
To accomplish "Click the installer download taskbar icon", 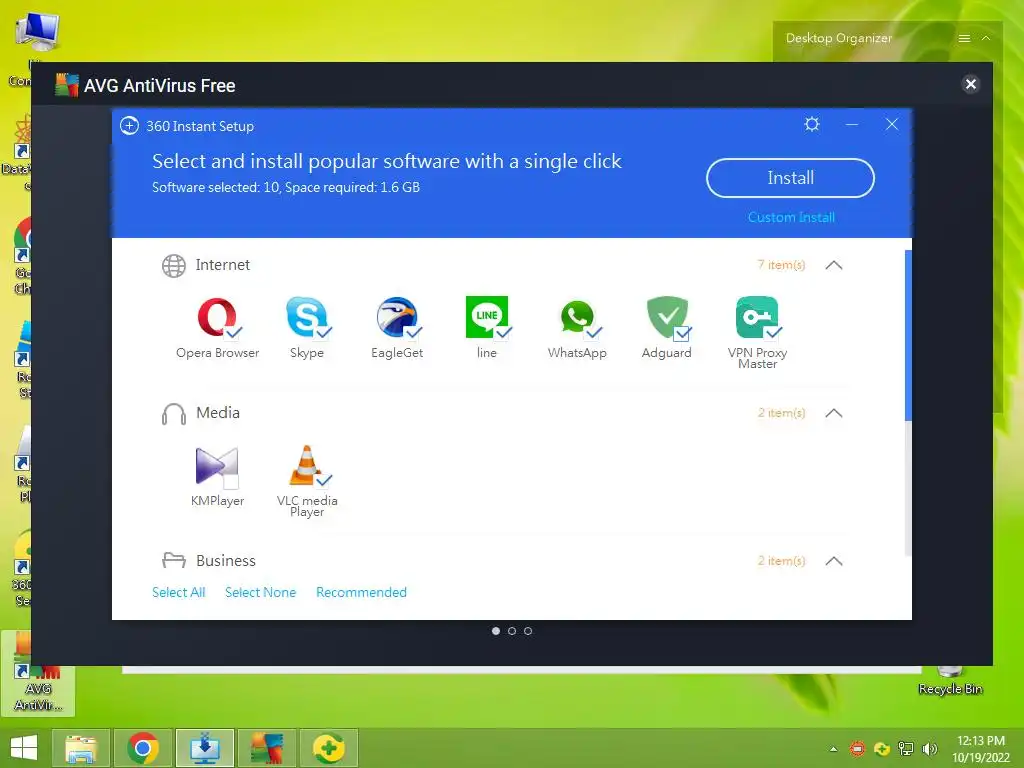I will click(205, 748).
